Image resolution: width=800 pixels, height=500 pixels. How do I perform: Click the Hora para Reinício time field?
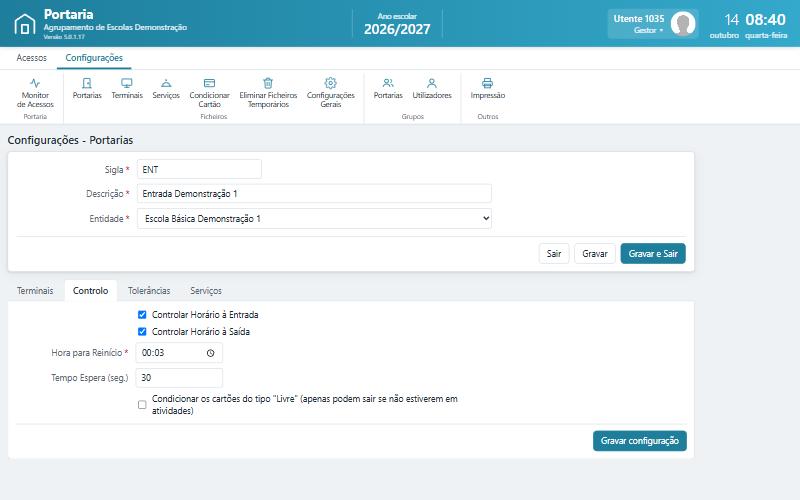coord(179,353)
